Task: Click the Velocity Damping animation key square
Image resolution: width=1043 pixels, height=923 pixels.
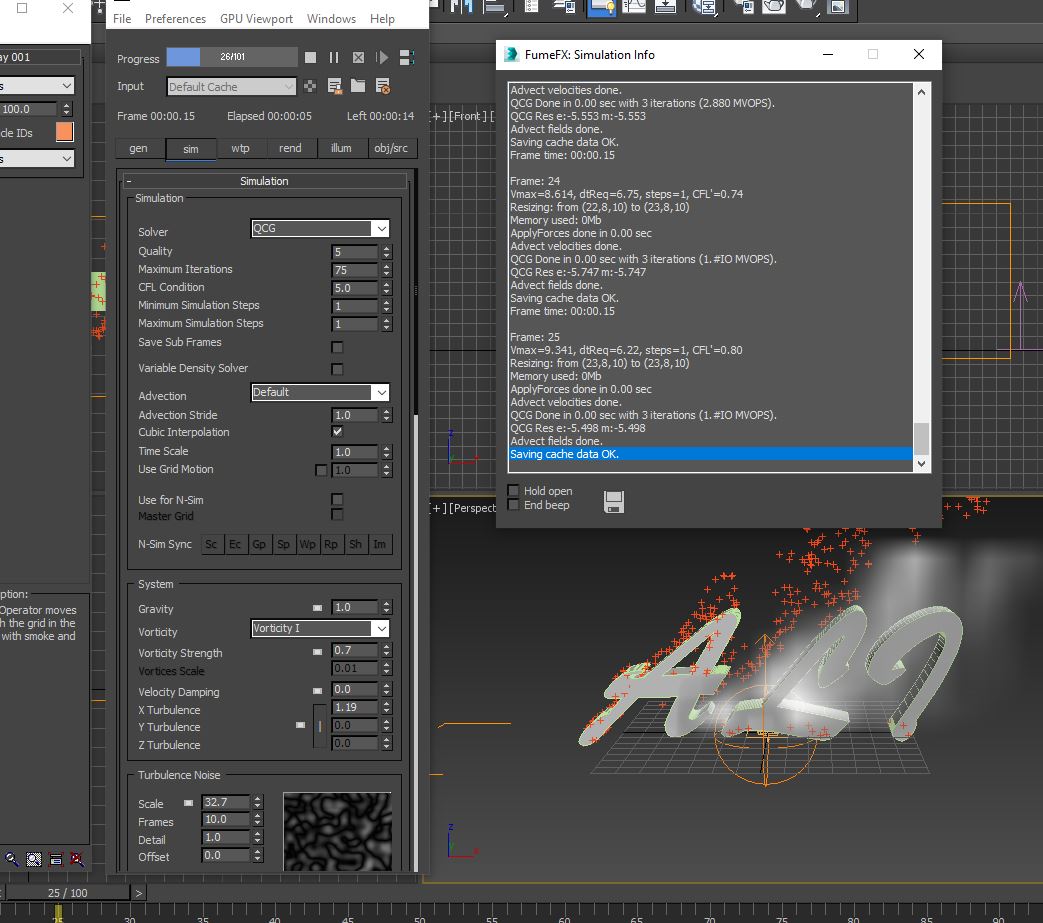Action: (317, 691)
